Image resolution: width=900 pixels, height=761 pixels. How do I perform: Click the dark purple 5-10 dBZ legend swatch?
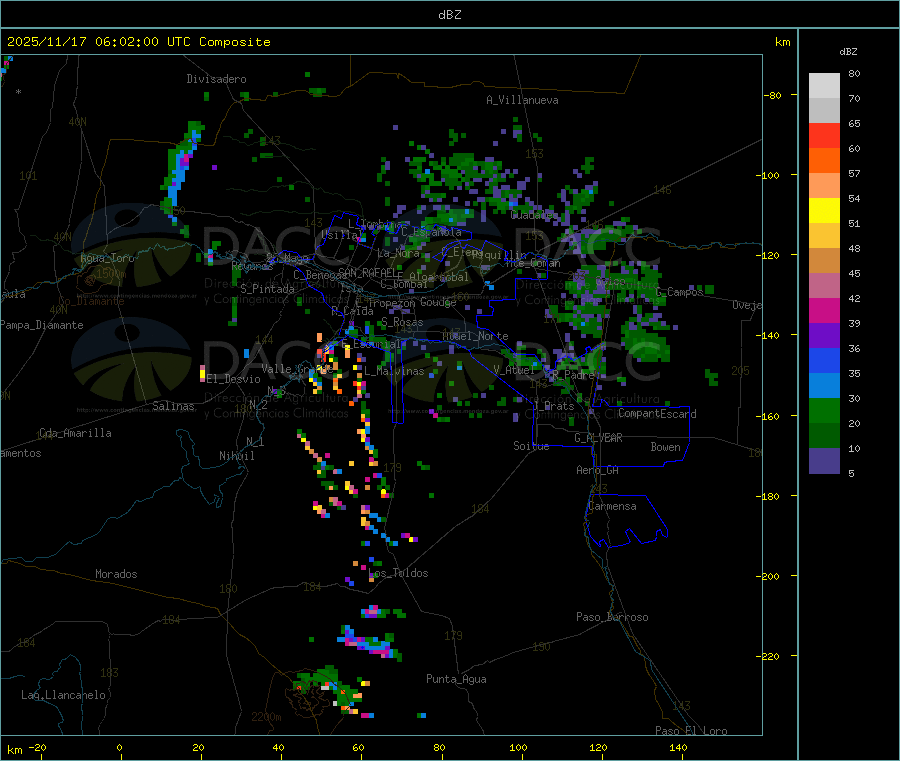tap(824, 461)
